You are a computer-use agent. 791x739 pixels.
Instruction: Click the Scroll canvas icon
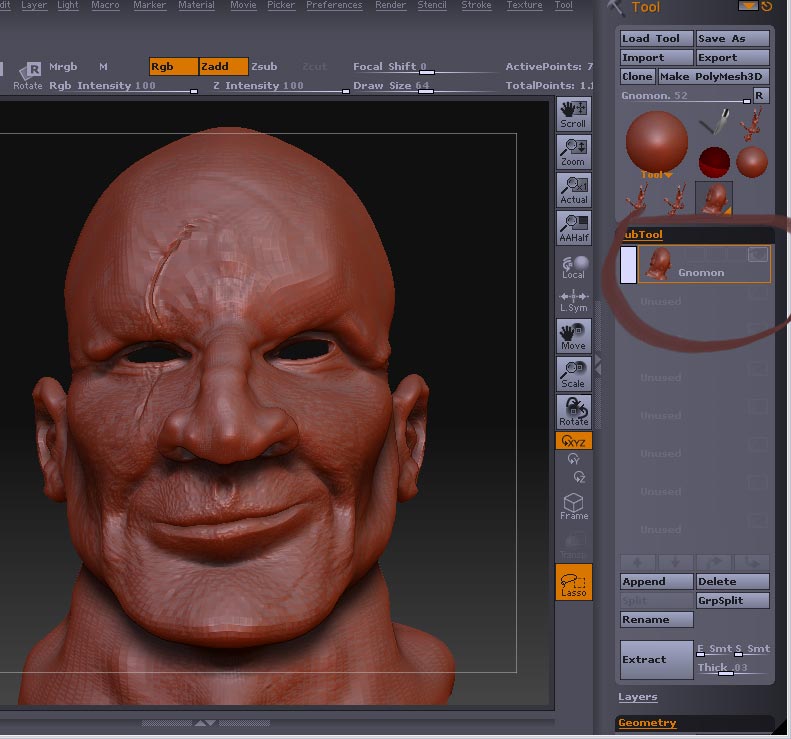point(574,114)
